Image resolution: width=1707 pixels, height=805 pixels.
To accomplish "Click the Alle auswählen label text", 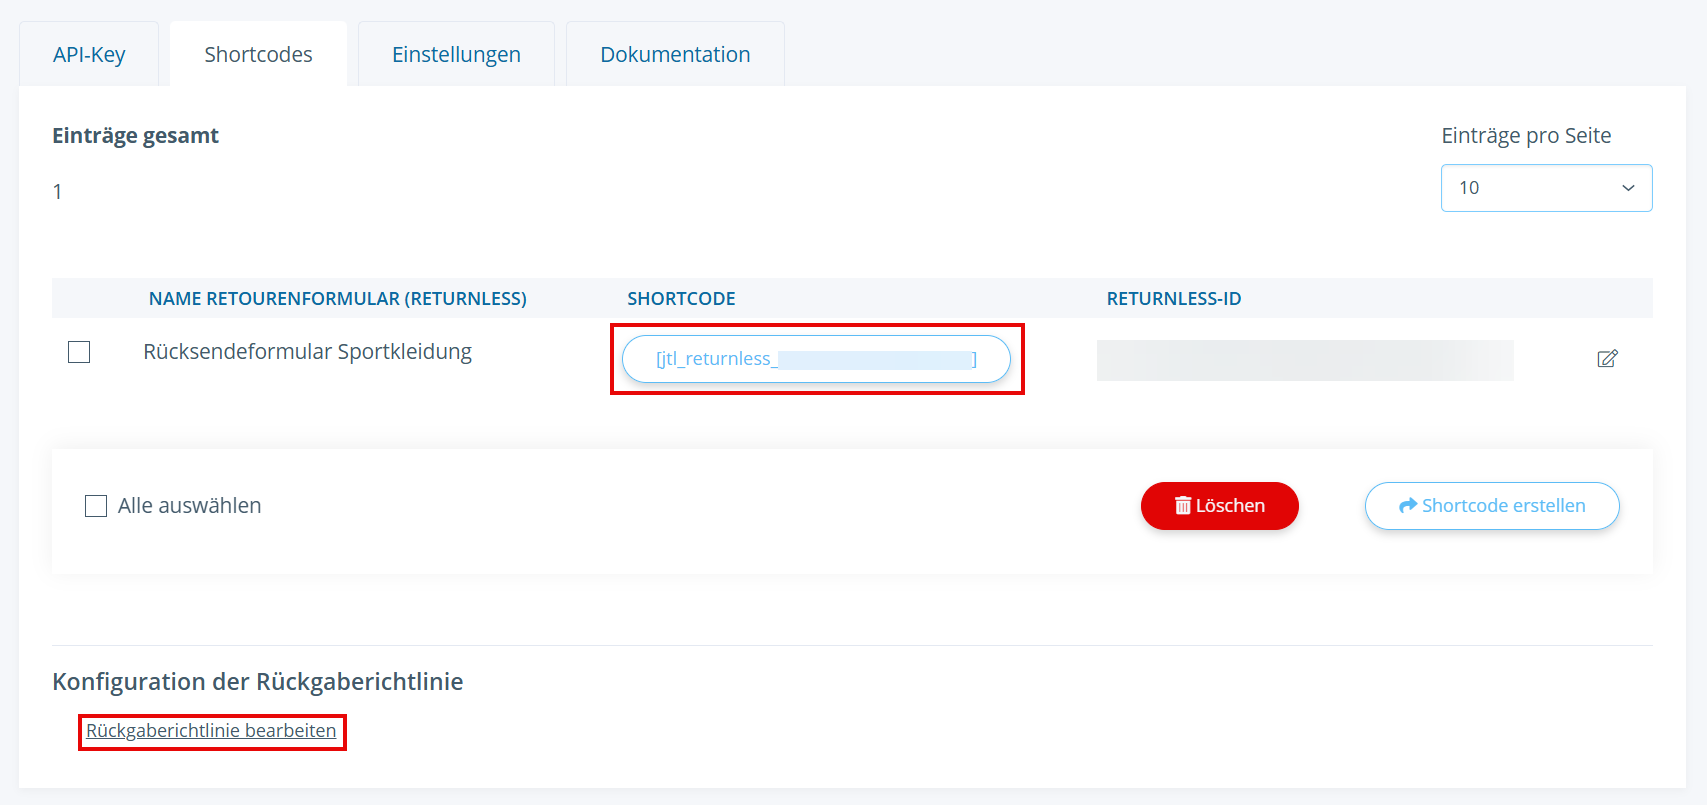I will (189, 506).
